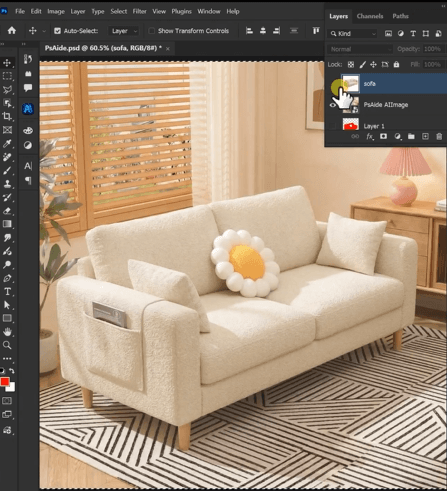Toggle lock transparent pixels
This screenshot has width=447, height=491.
click(x=351, y=64)
